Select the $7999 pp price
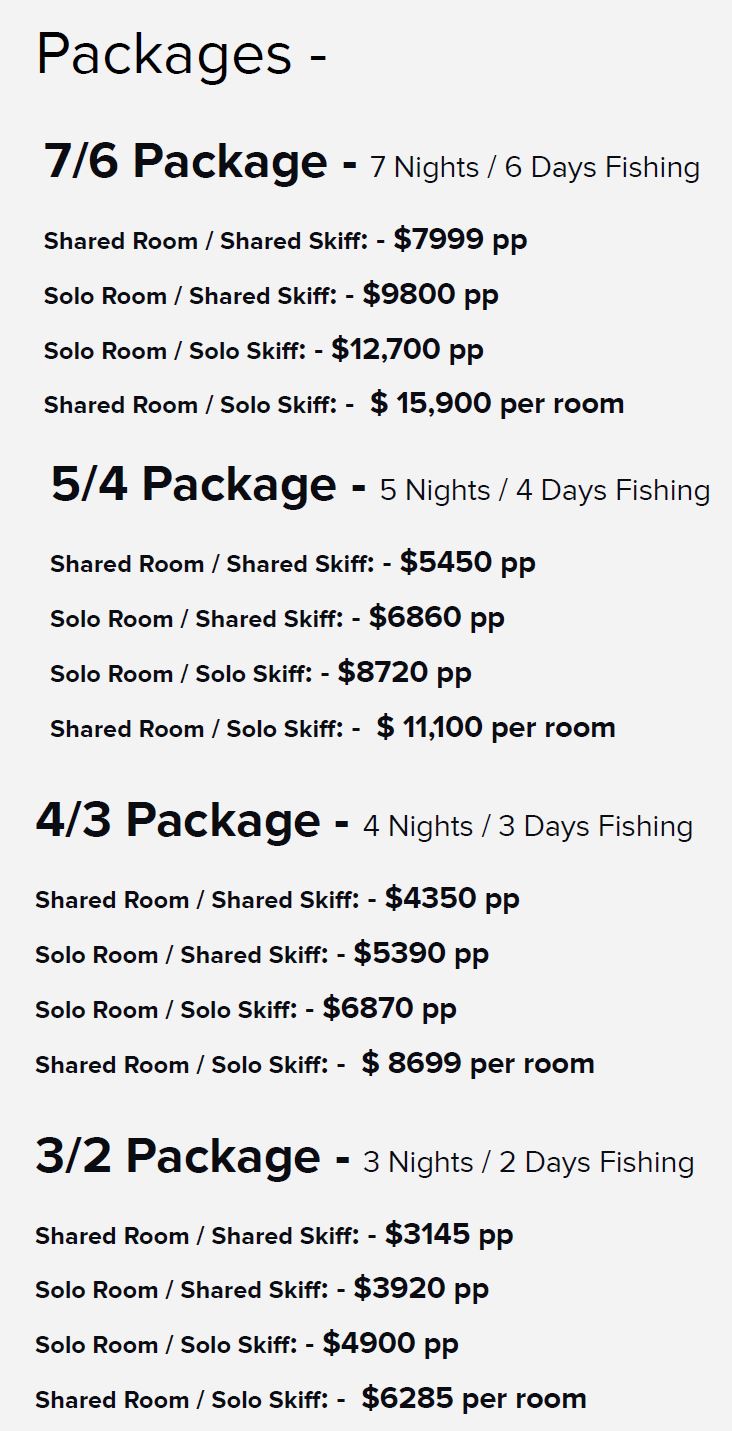The height and width of the screenshot is (1431, 732). click(x=460, y=240)
